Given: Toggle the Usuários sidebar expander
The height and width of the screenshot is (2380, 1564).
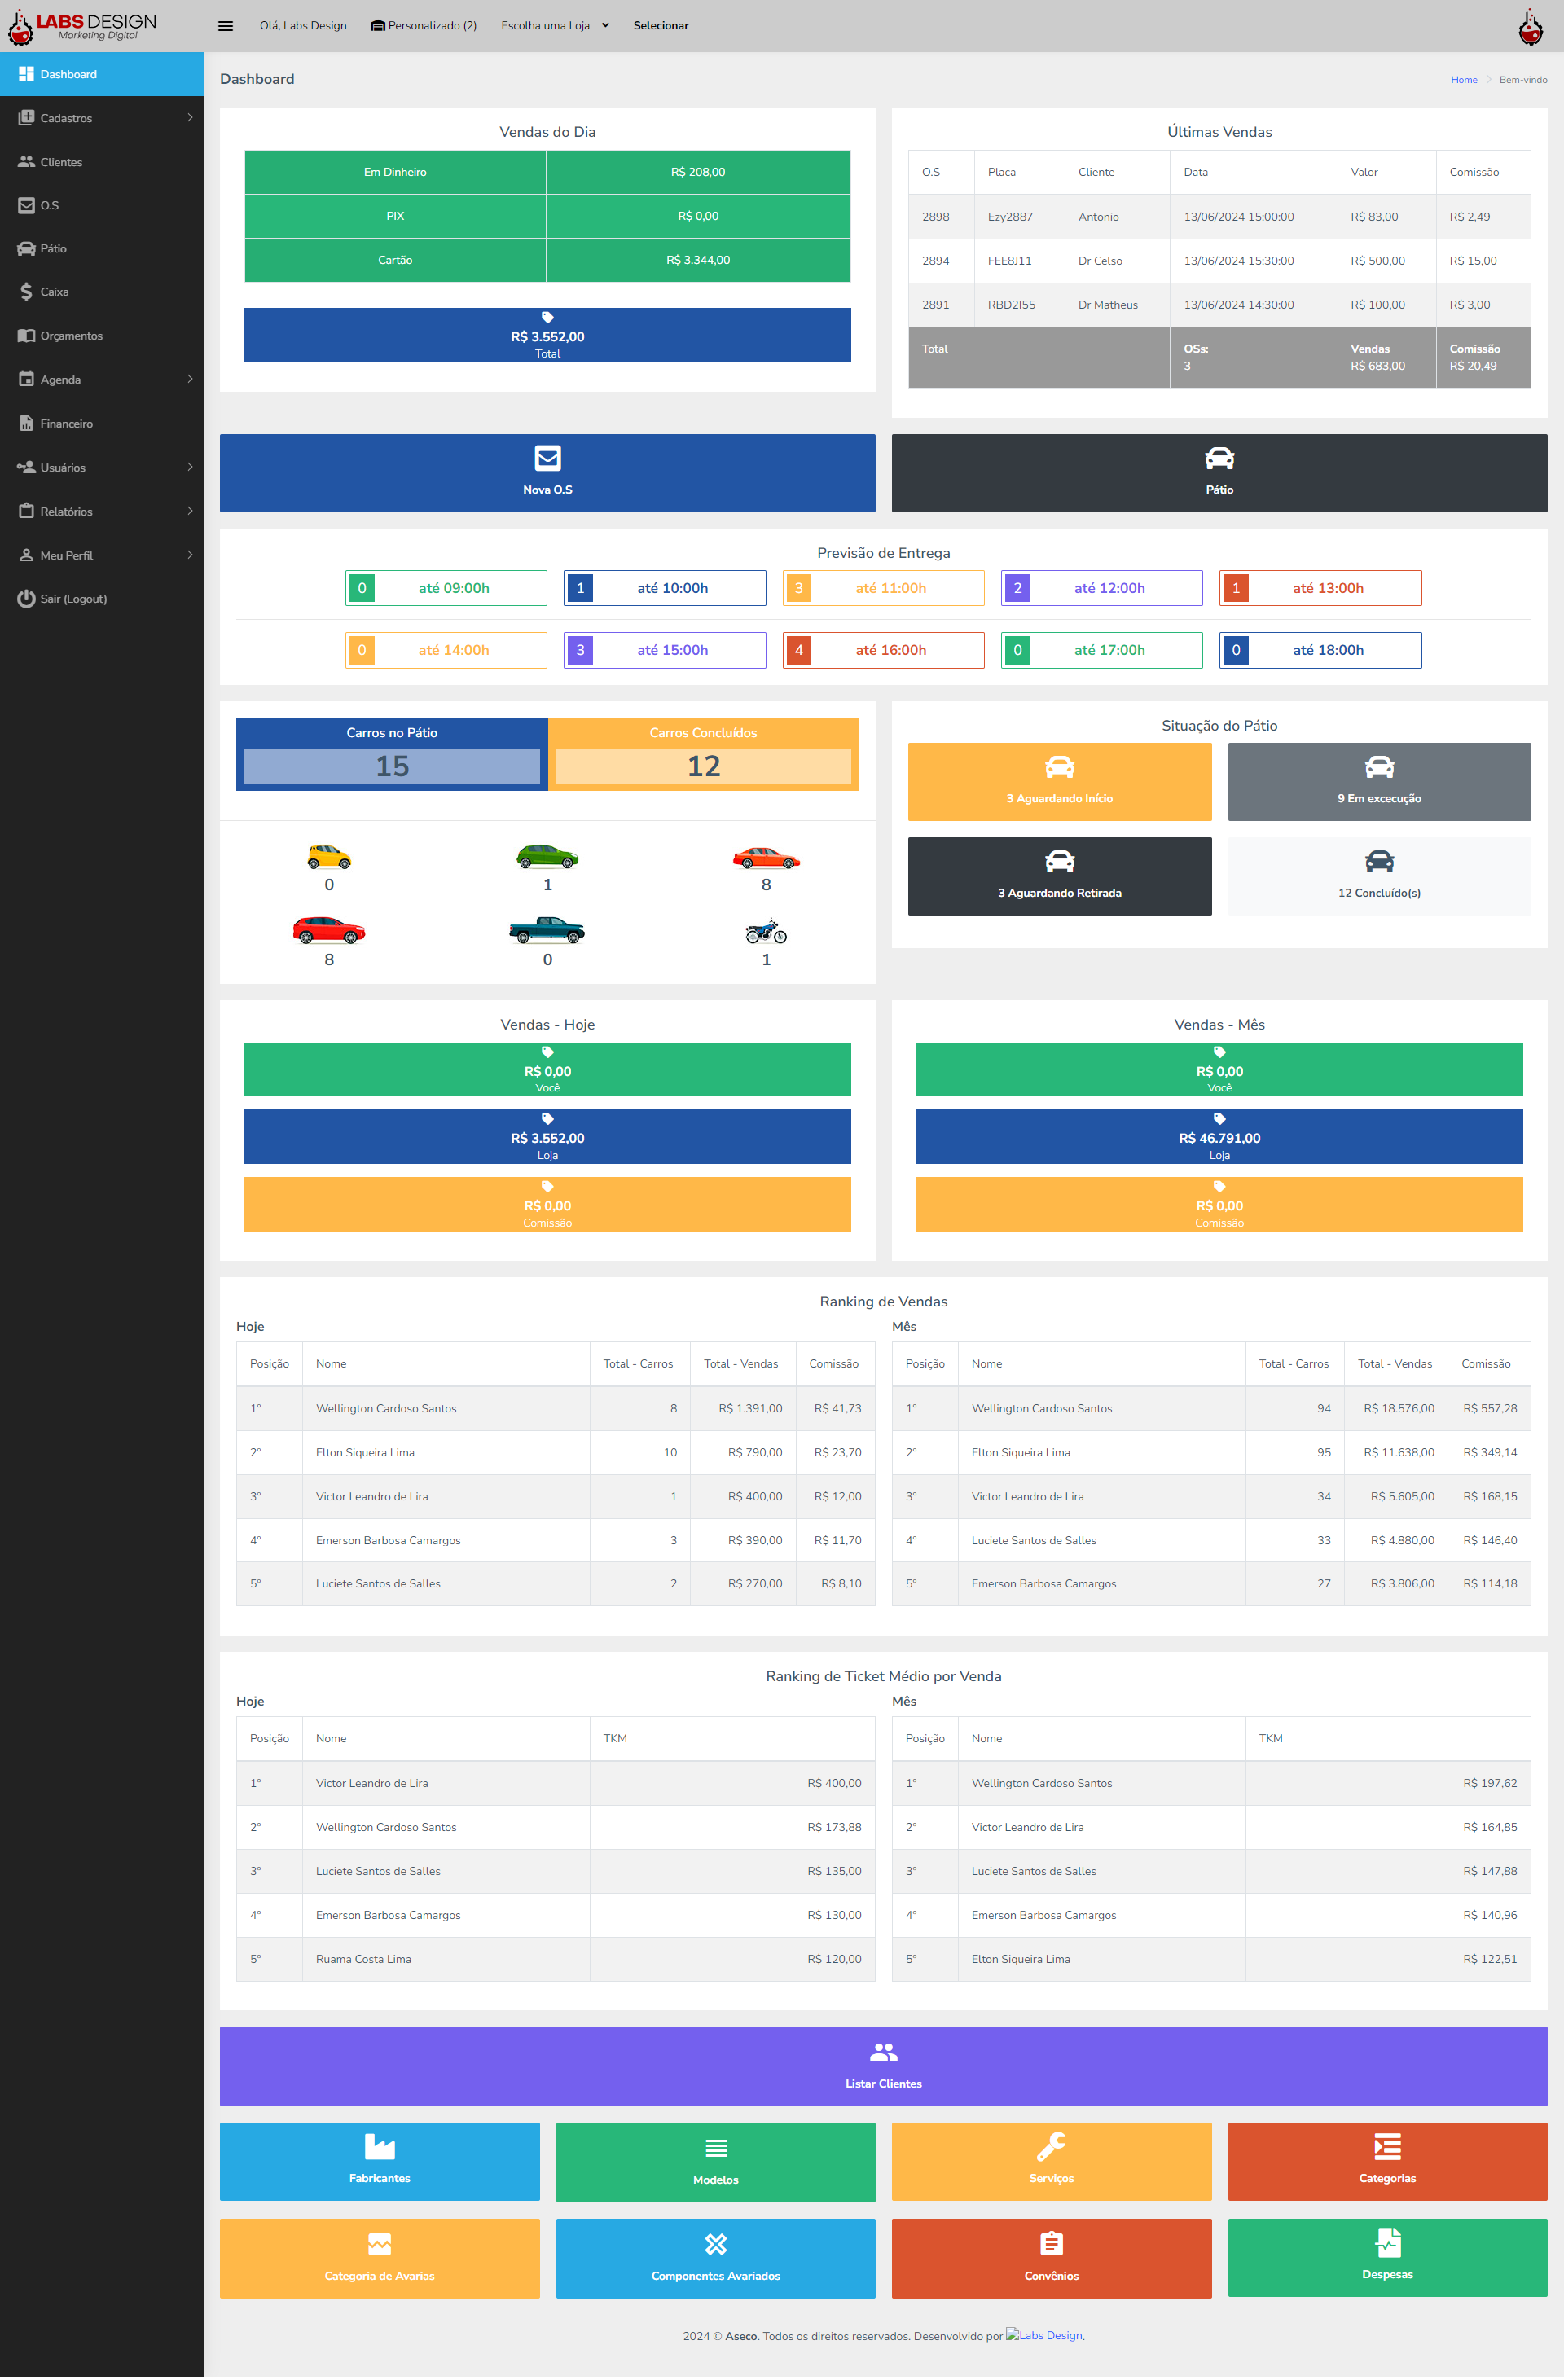Looking at the screenshot, I should click(x=188, y=468).
